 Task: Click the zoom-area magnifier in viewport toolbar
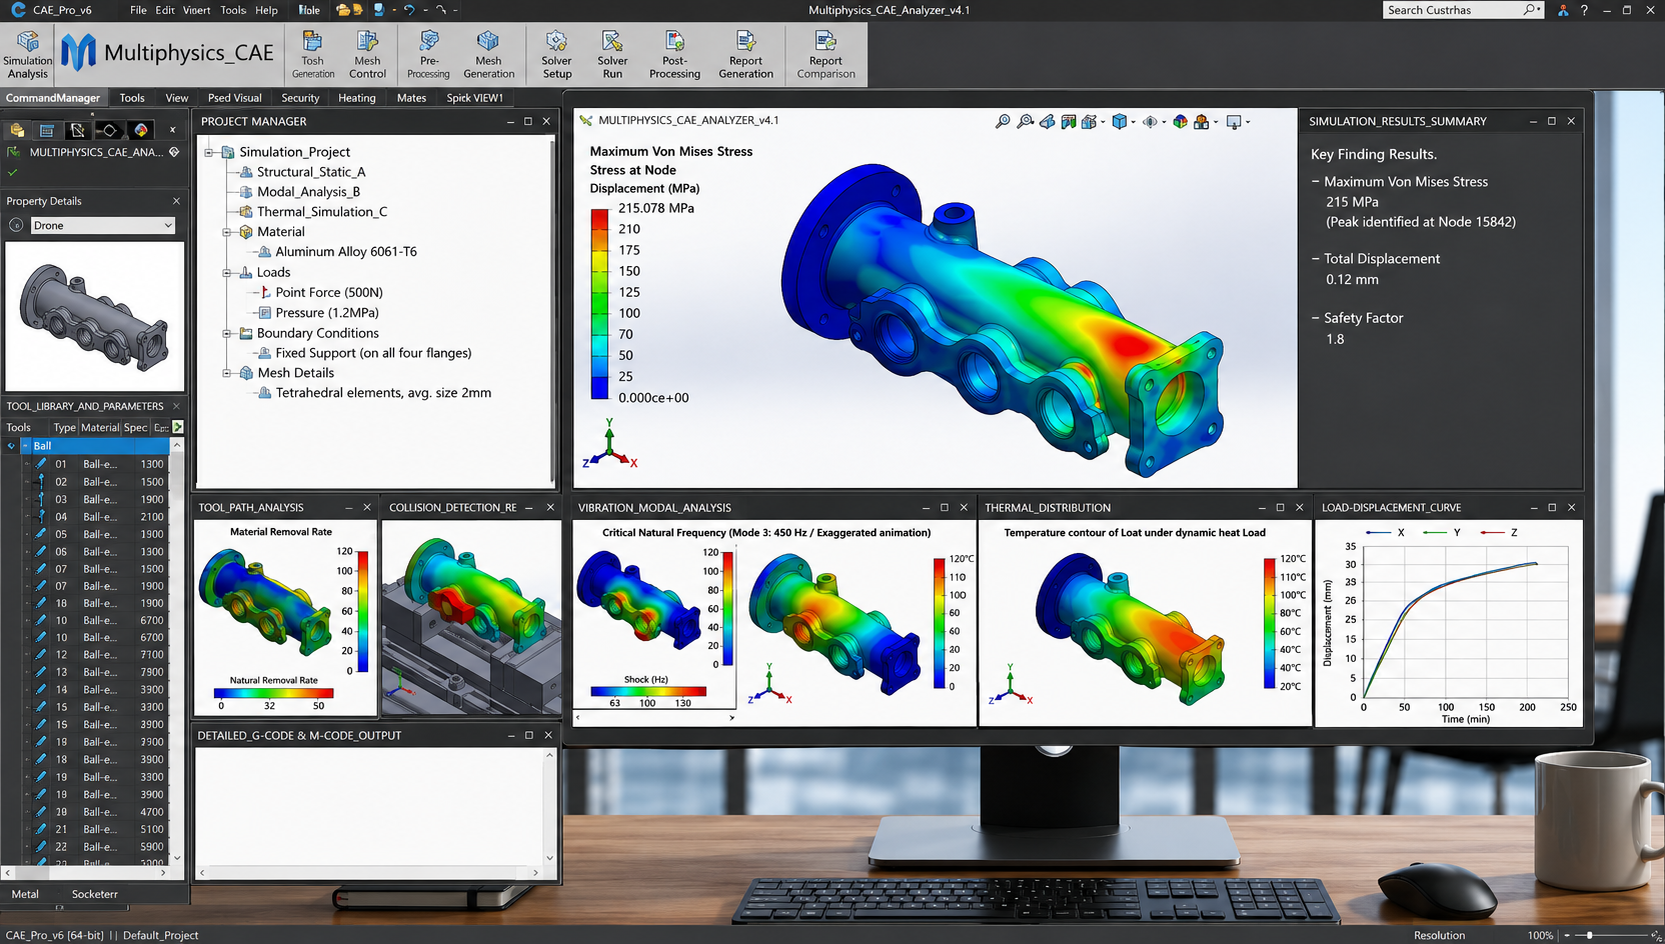pos(1025,121)
